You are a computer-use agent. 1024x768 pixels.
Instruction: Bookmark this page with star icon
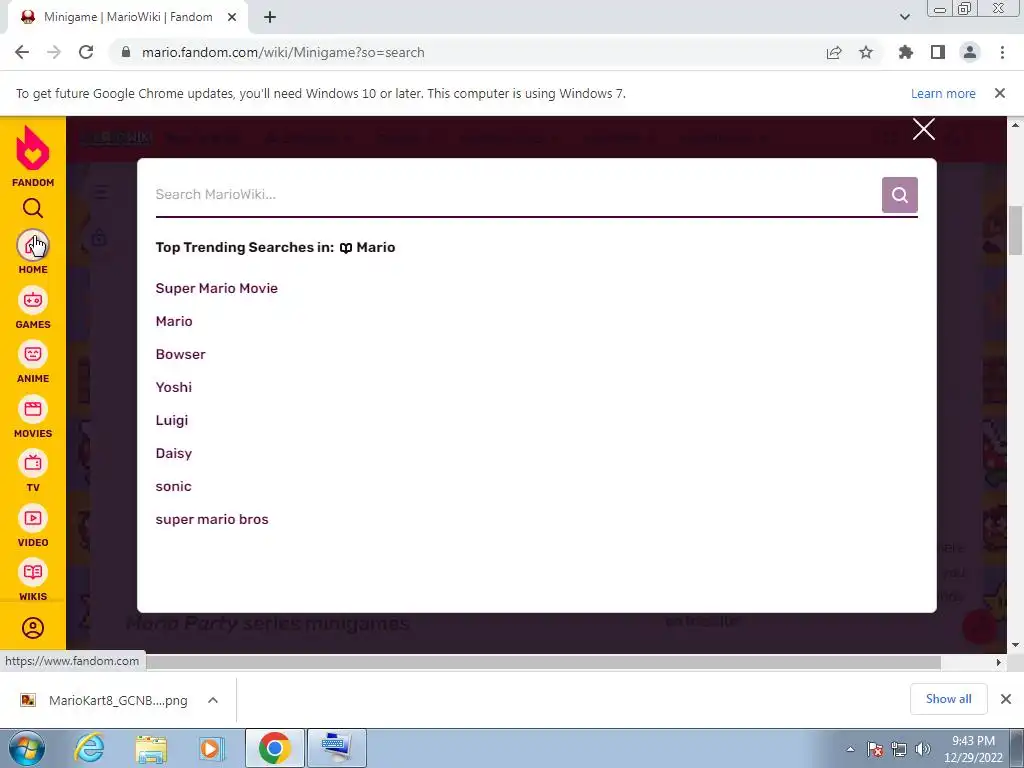coord(866,52)
